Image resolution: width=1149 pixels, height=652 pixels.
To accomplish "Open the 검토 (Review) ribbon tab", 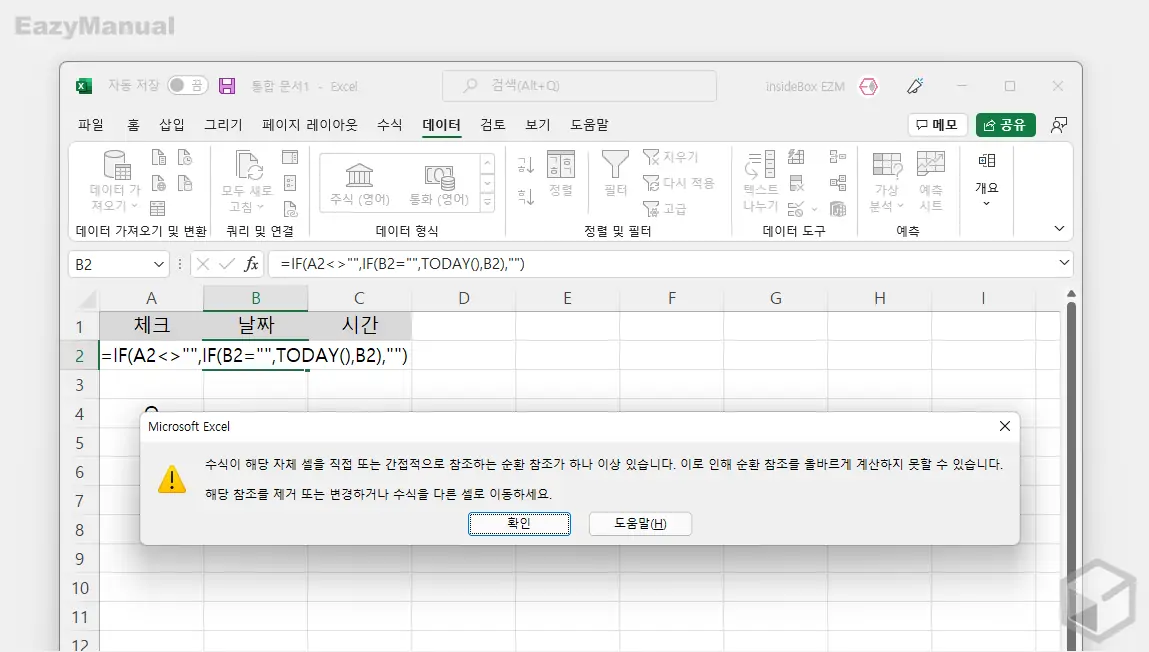I will click(489, 125).
